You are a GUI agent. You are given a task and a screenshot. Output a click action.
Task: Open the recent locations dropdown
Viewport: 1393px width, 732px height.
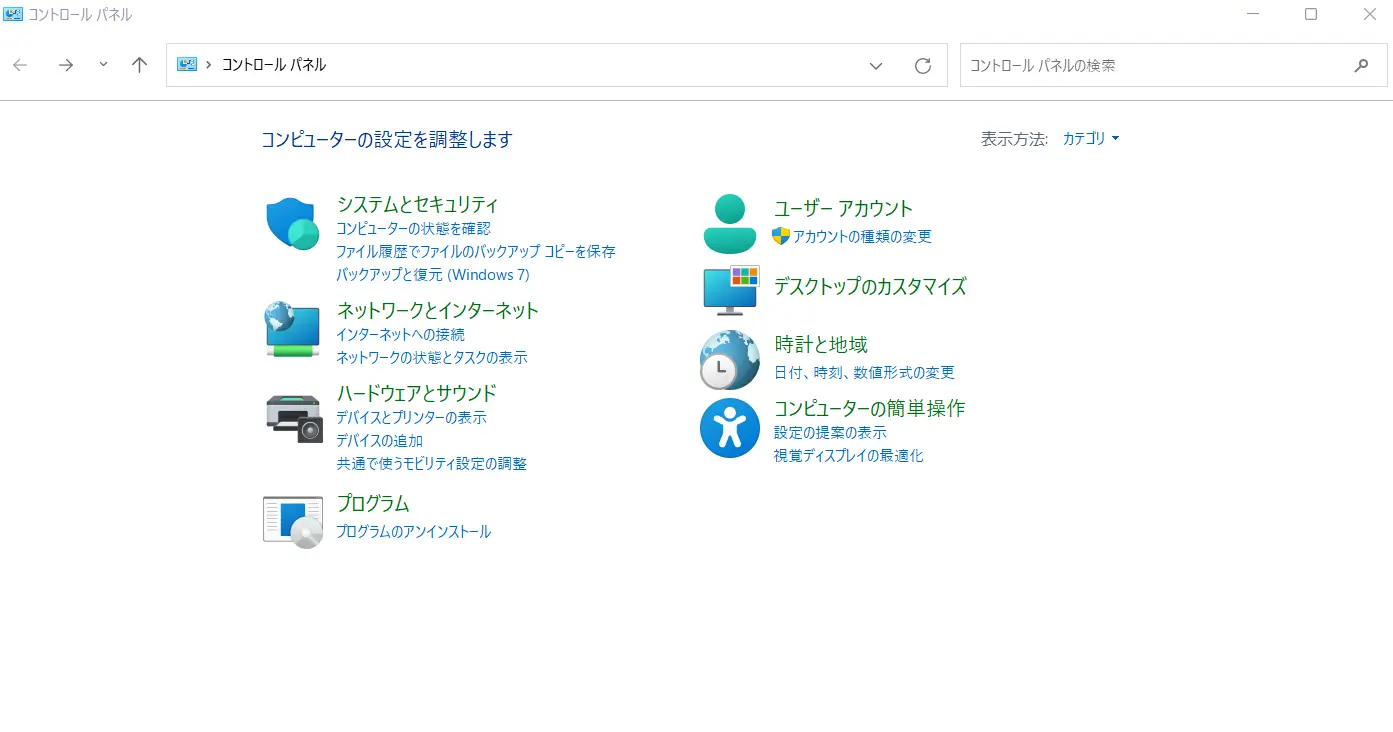tap(103, 65)
